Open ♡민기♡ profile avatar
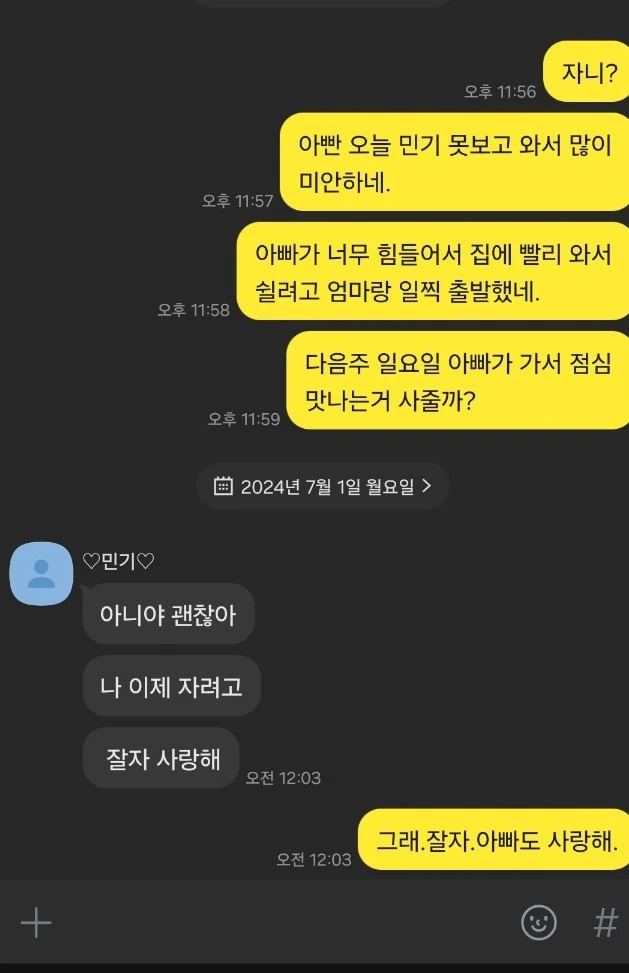Screen dimensions: 629x973 pyautogui.click(x=41, y=573)
